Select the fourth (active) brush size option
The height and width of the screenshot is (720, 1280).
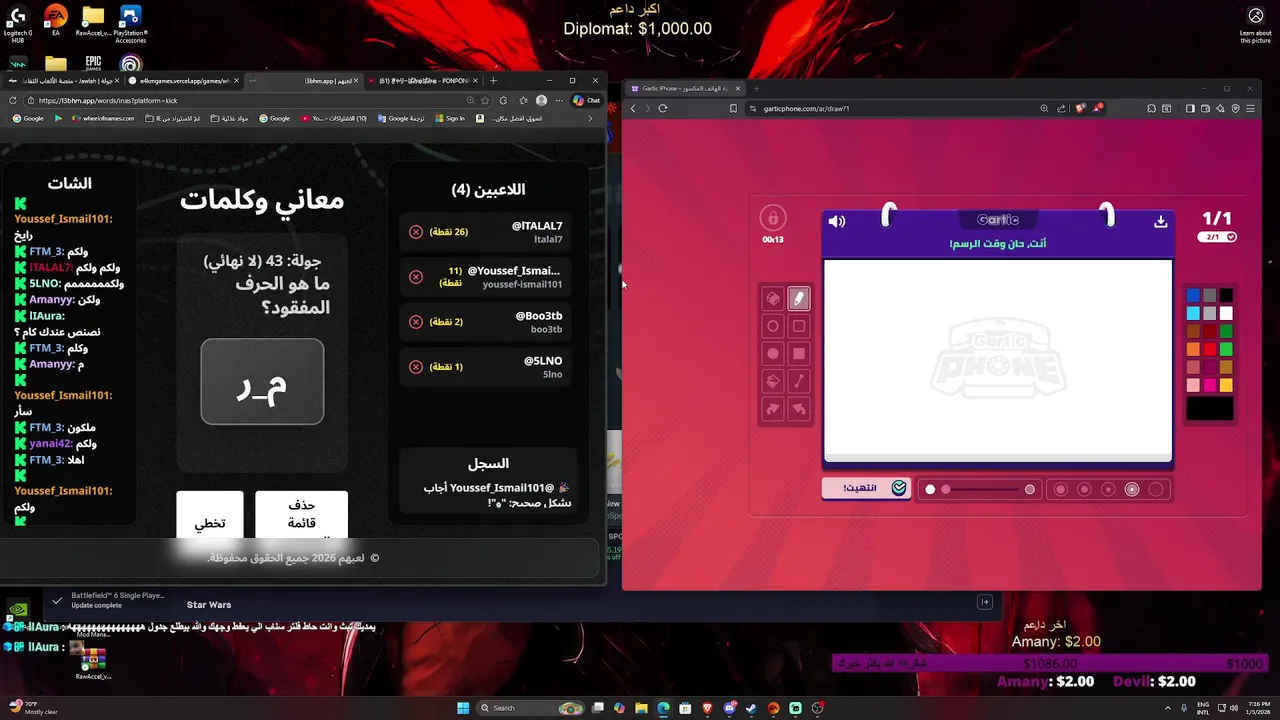tap(1132, 489)
